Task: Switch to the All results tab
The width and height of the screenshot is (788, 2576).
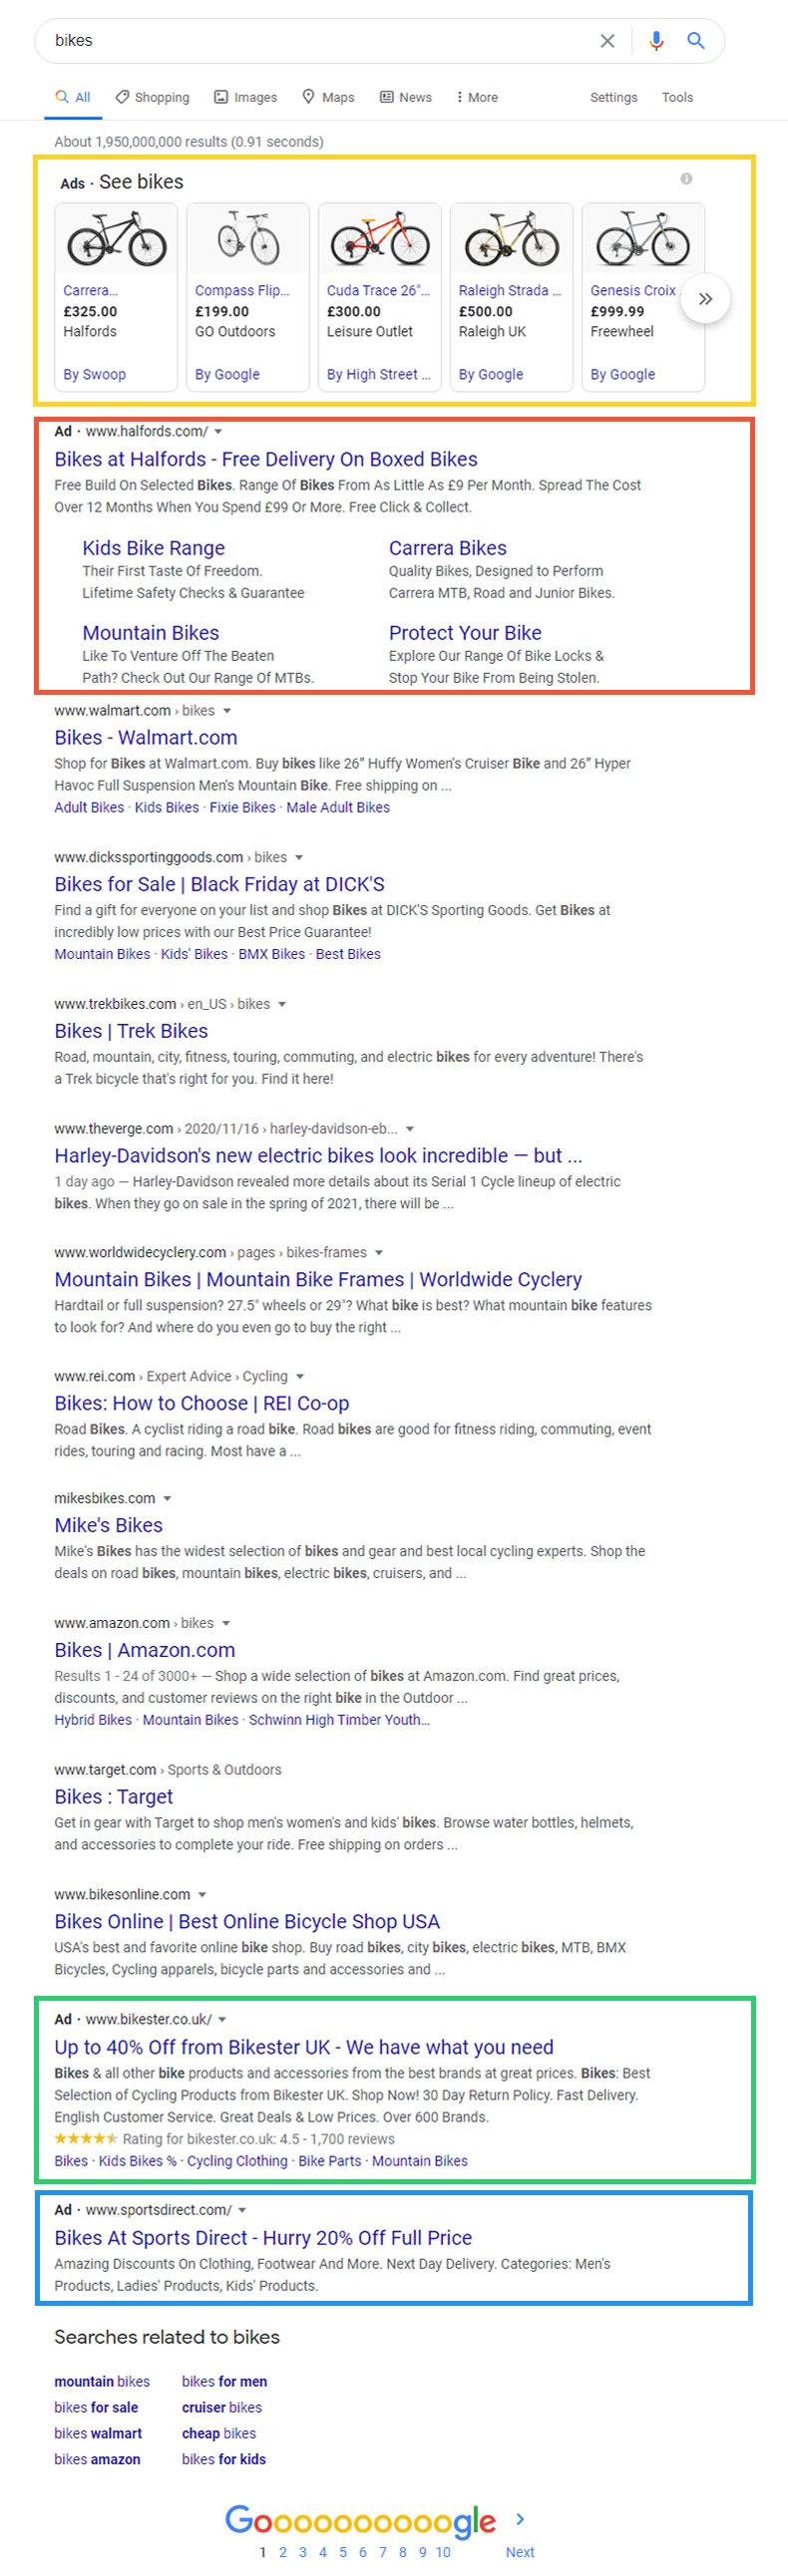Action: (x=73, y=96)
